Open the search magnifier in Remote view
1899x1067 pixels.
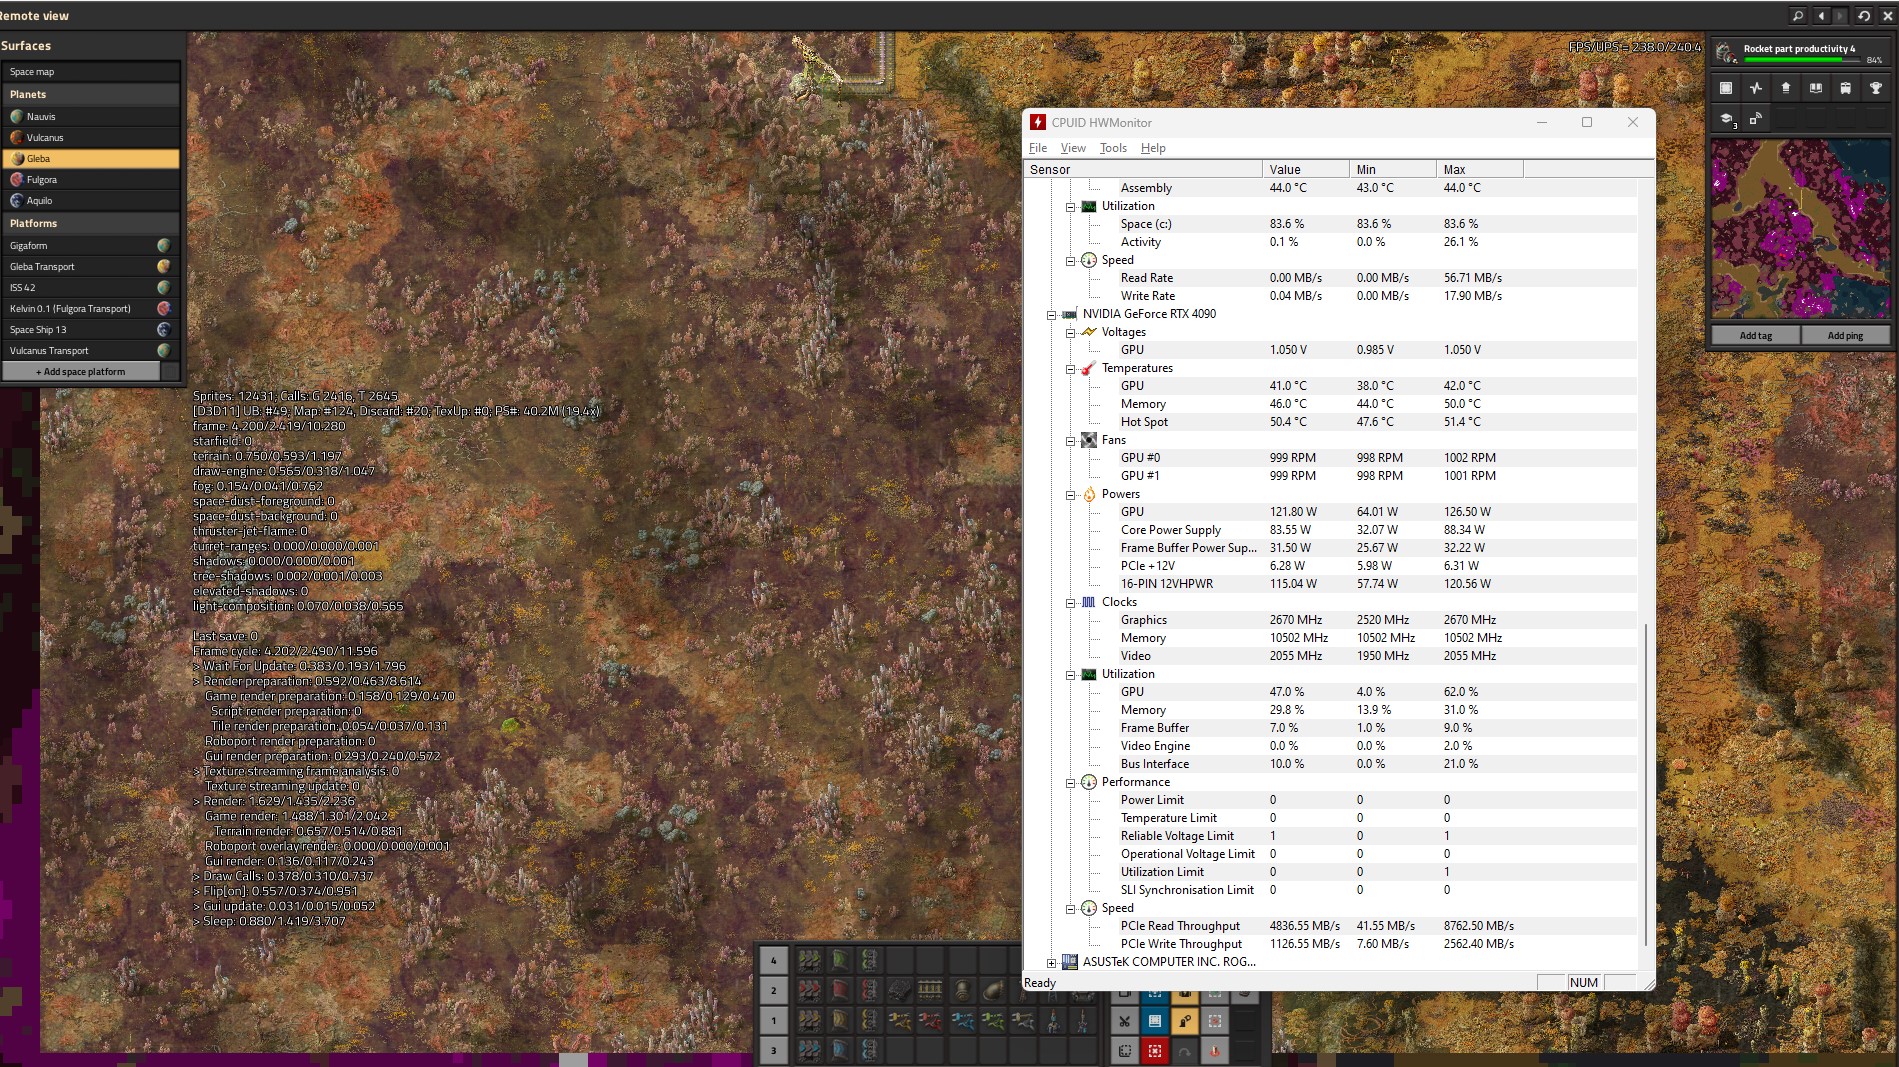click(1797, 16)
